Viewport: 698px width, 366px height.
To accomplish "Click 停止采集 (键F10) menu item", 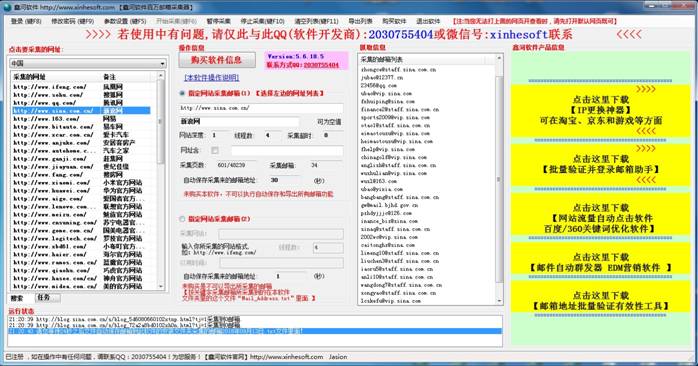I will [262, 21].
